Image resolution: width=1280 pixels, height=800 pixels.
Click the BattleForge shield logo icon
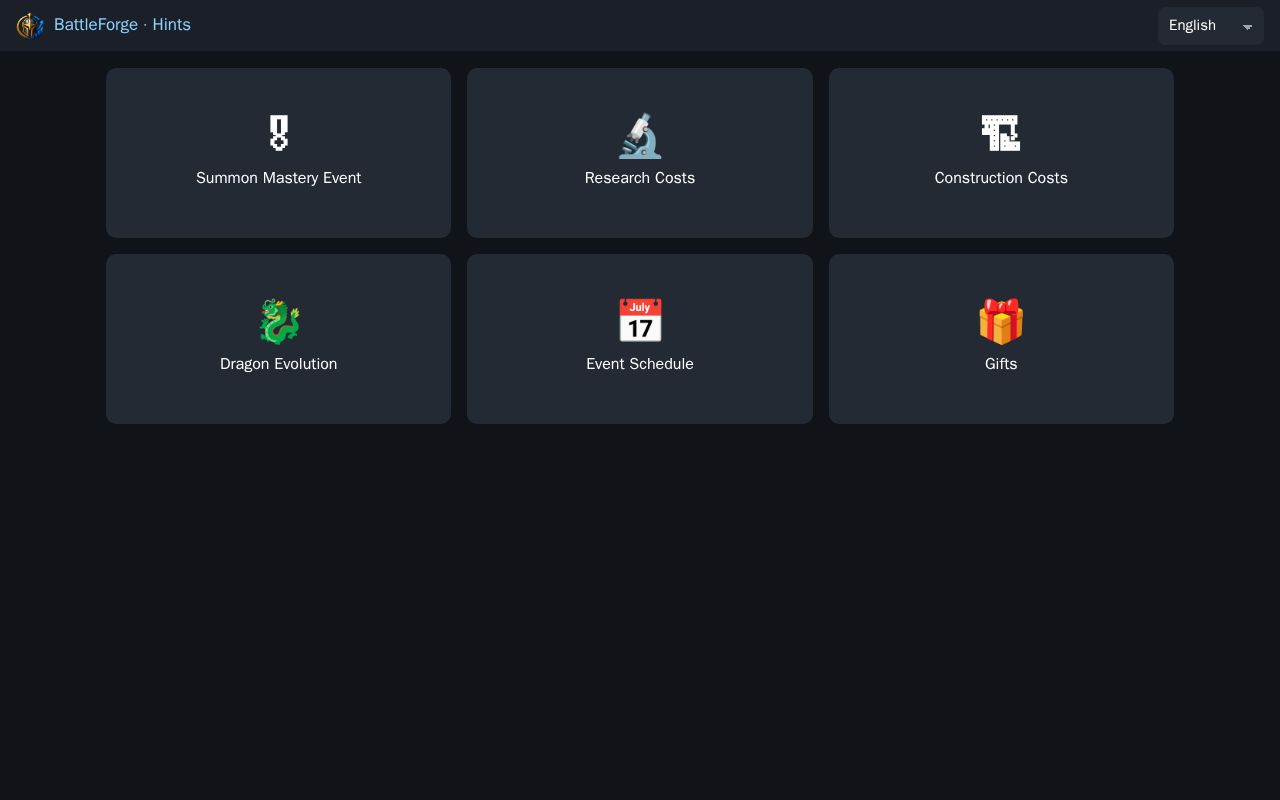(x=30, y=25)
